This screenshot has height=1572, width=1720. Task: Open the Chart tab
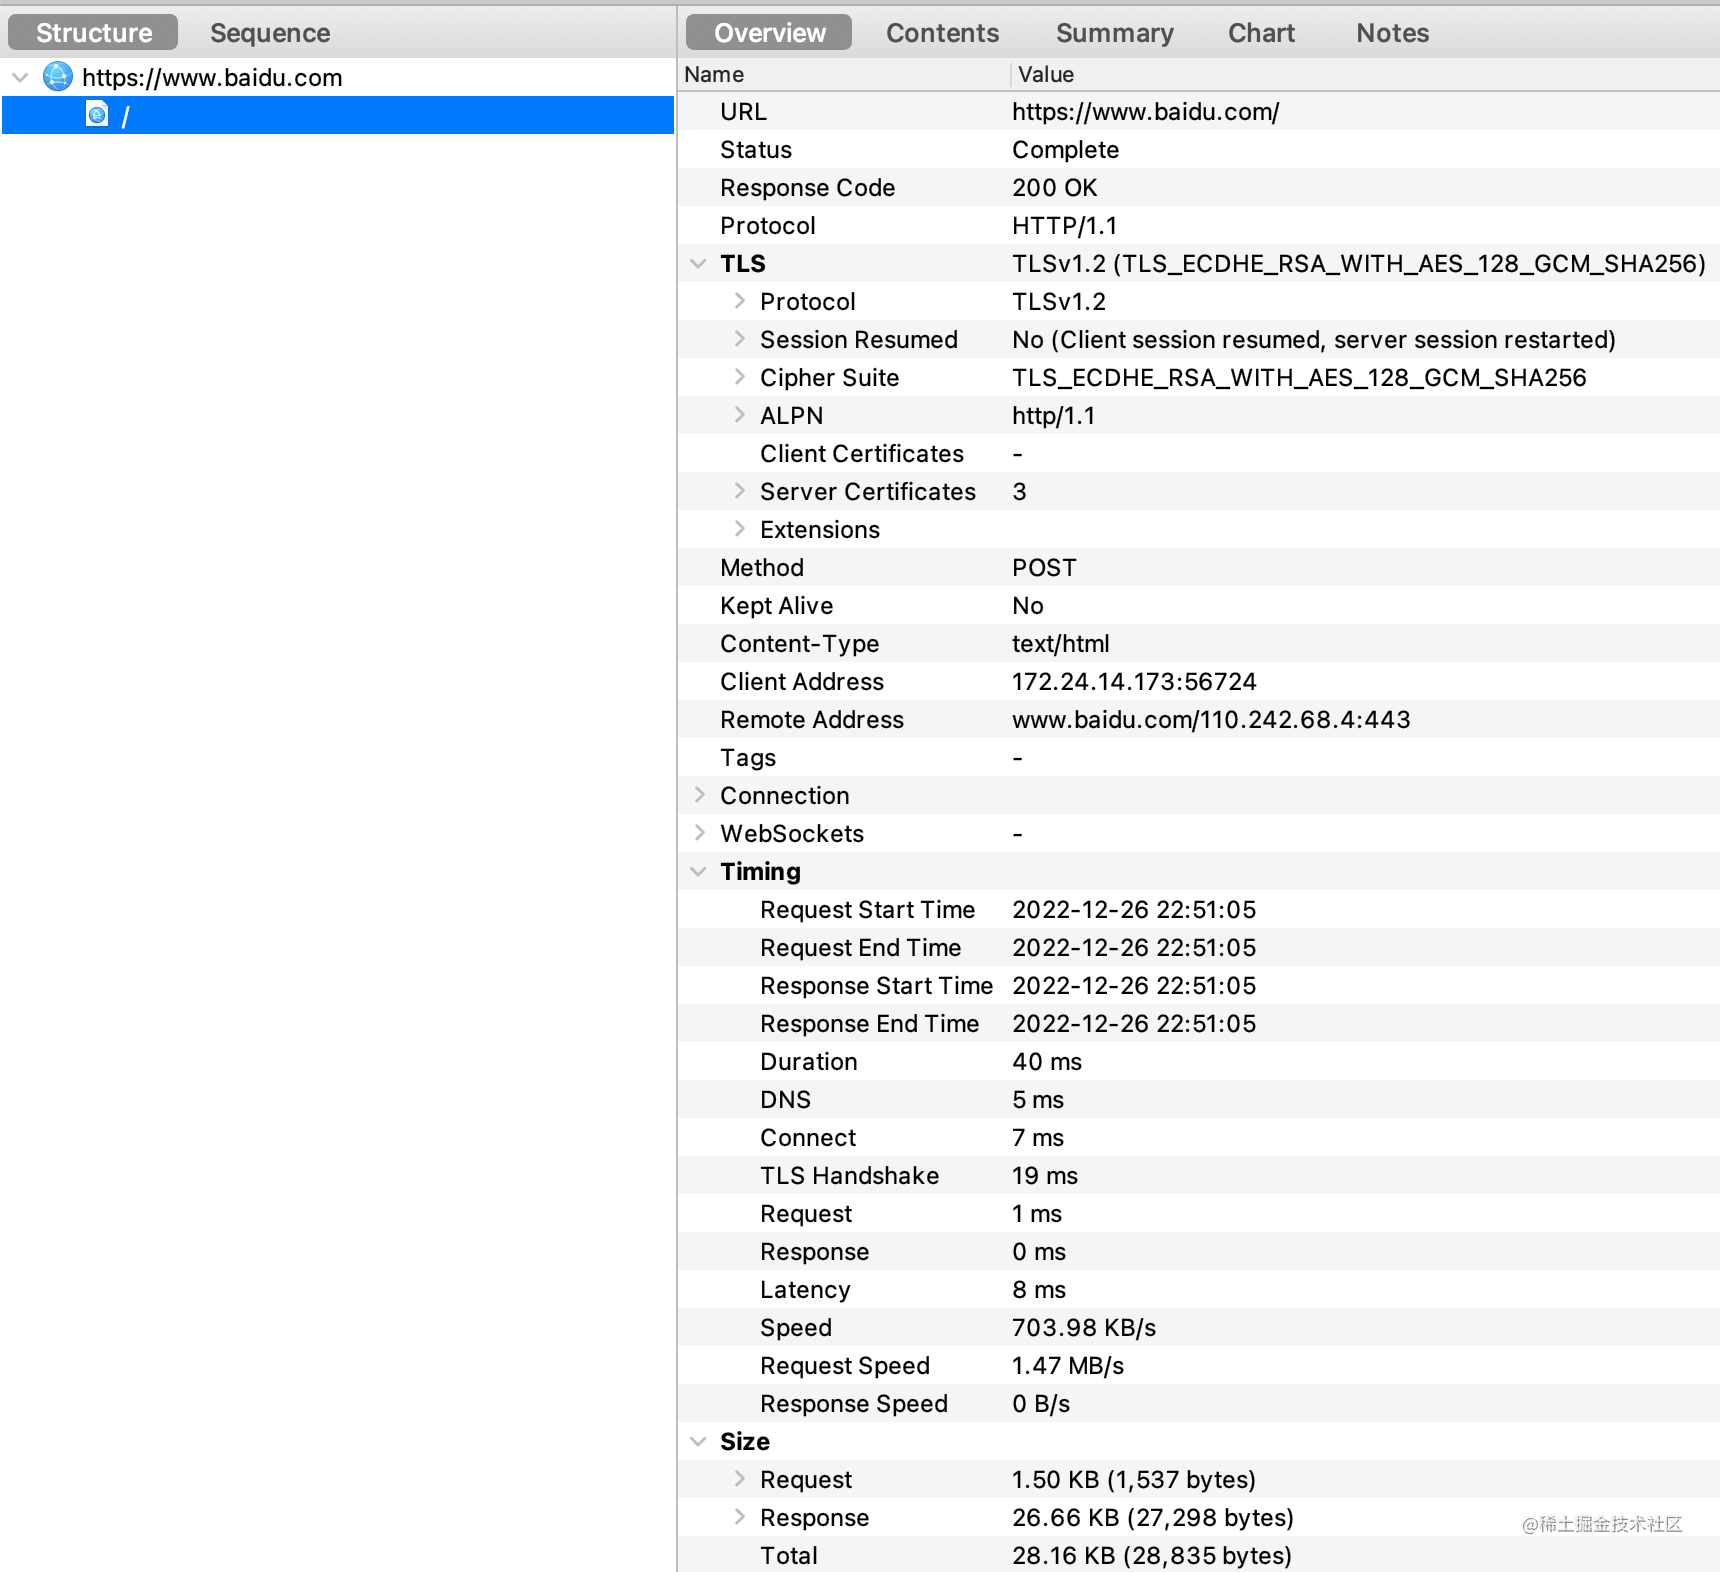[1261, 32]
